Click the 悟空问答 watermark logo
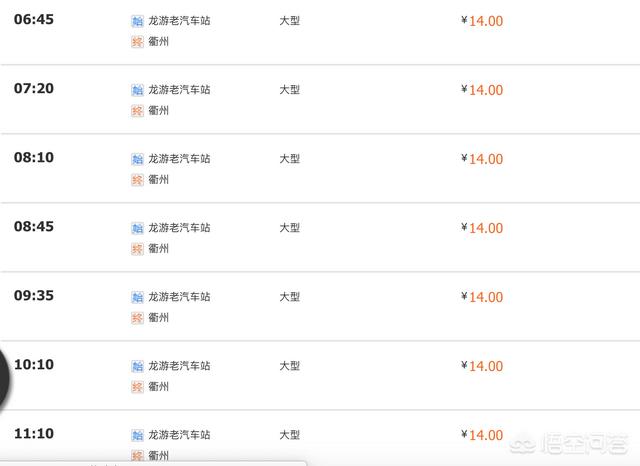The image size is (640, 466). (569, 444)
